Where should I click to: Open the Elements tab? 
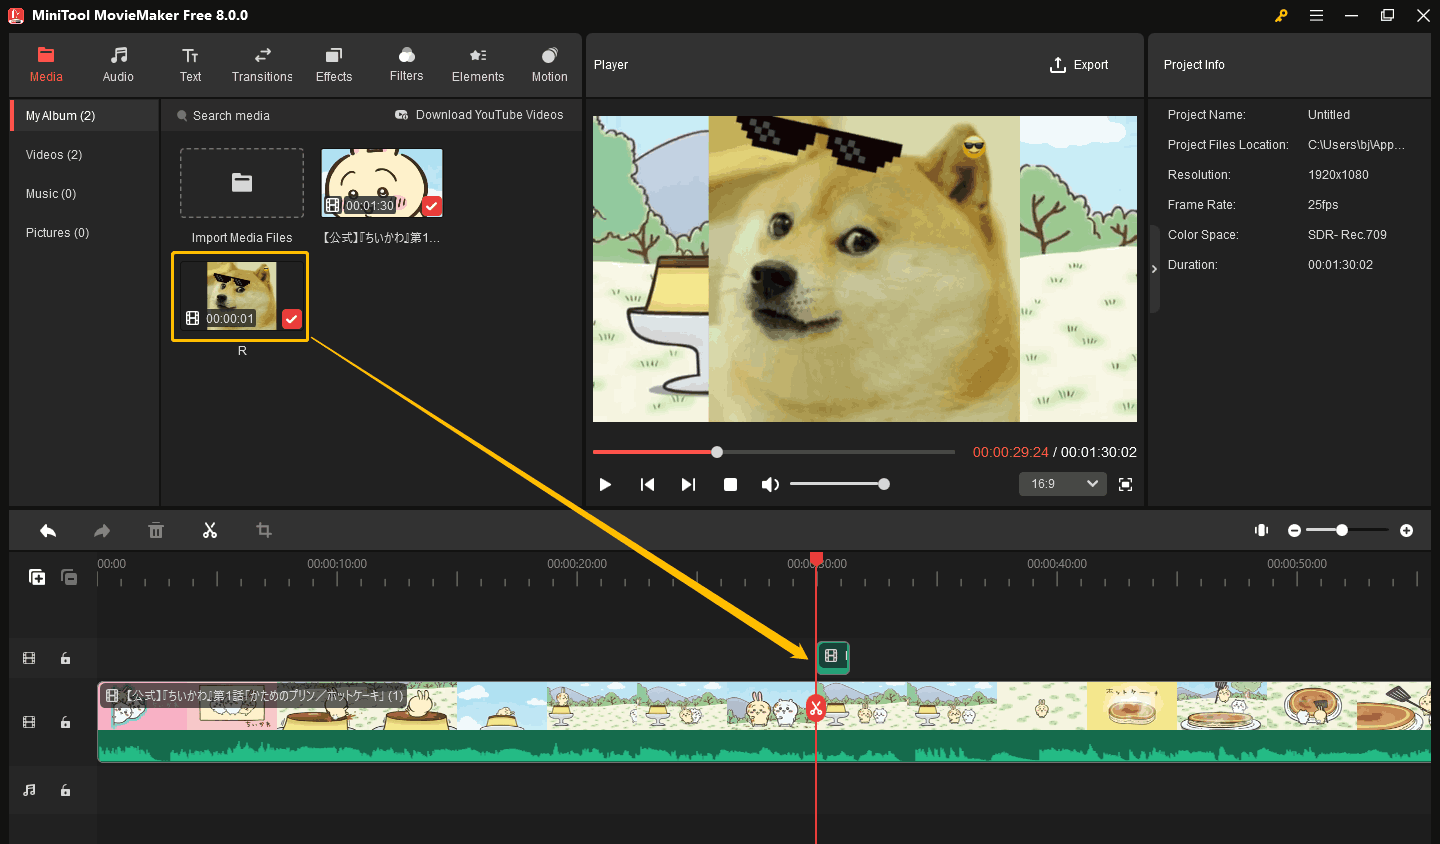478,65
